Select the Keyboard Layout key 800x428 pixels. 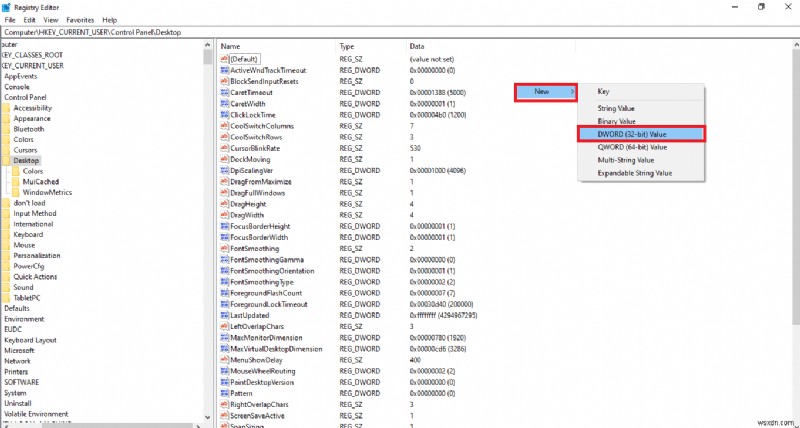click(x=30, y=340)
